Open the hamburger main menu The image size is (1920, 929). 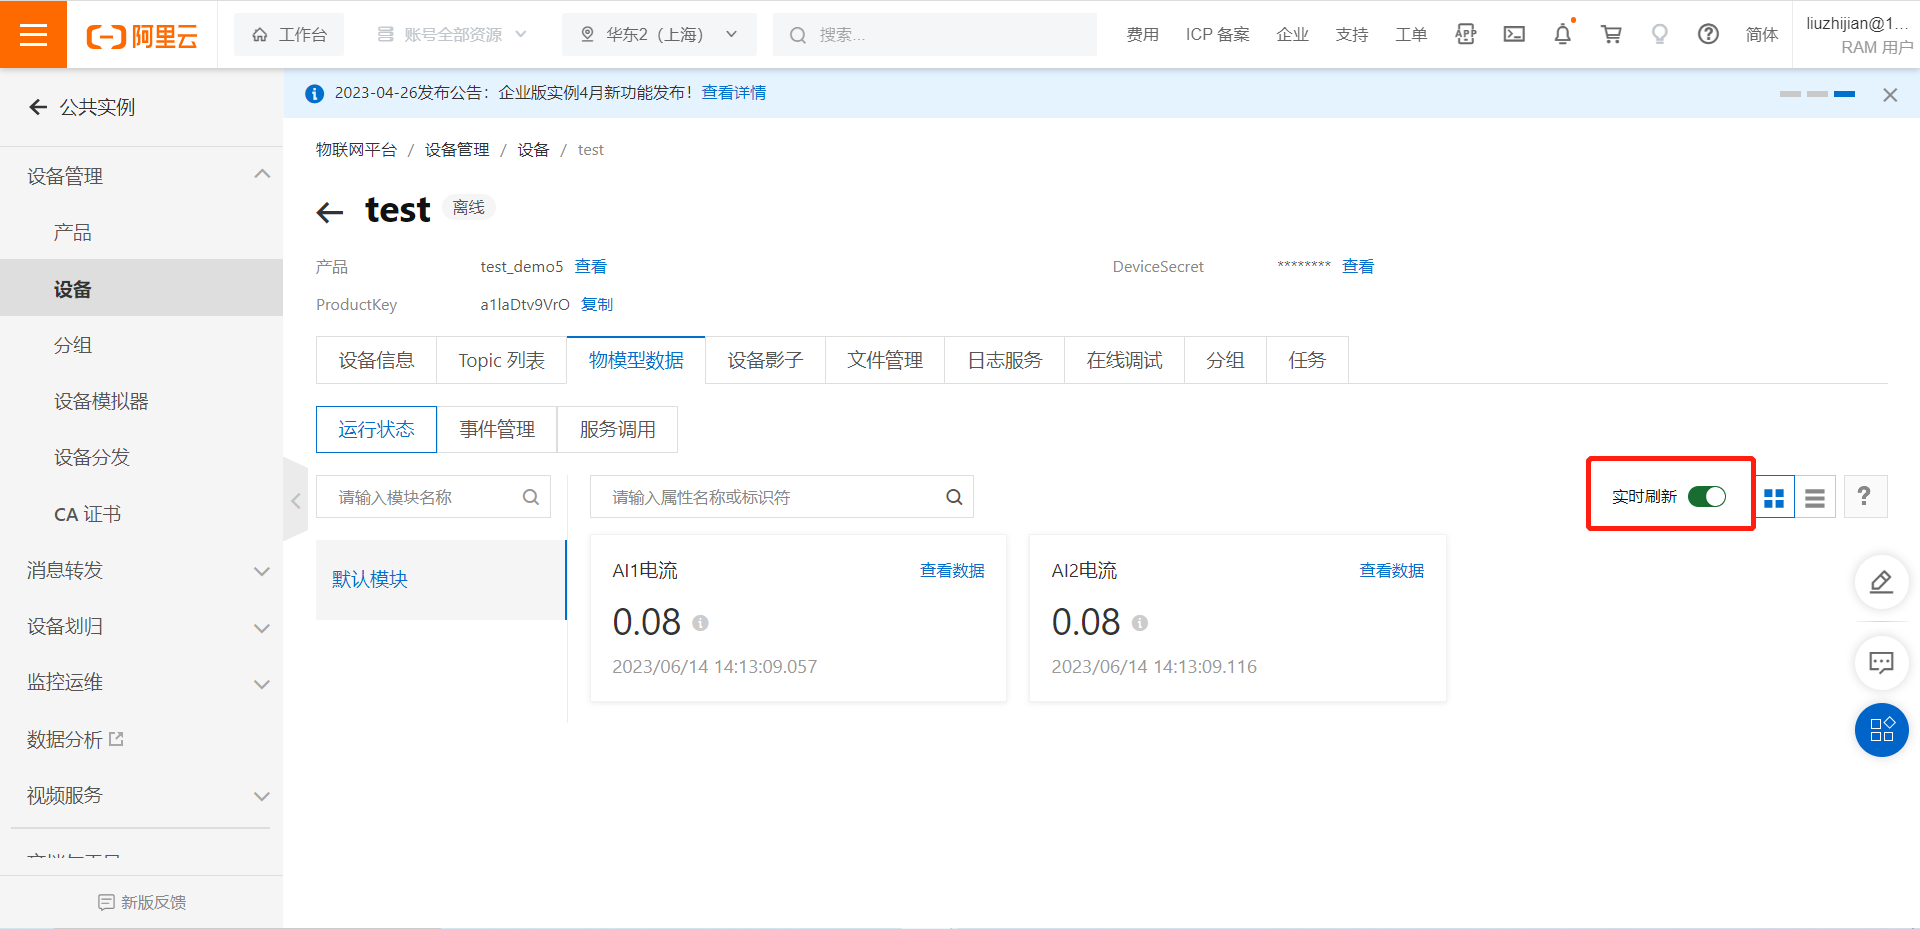pyautogui.click(x=33, y=35)
